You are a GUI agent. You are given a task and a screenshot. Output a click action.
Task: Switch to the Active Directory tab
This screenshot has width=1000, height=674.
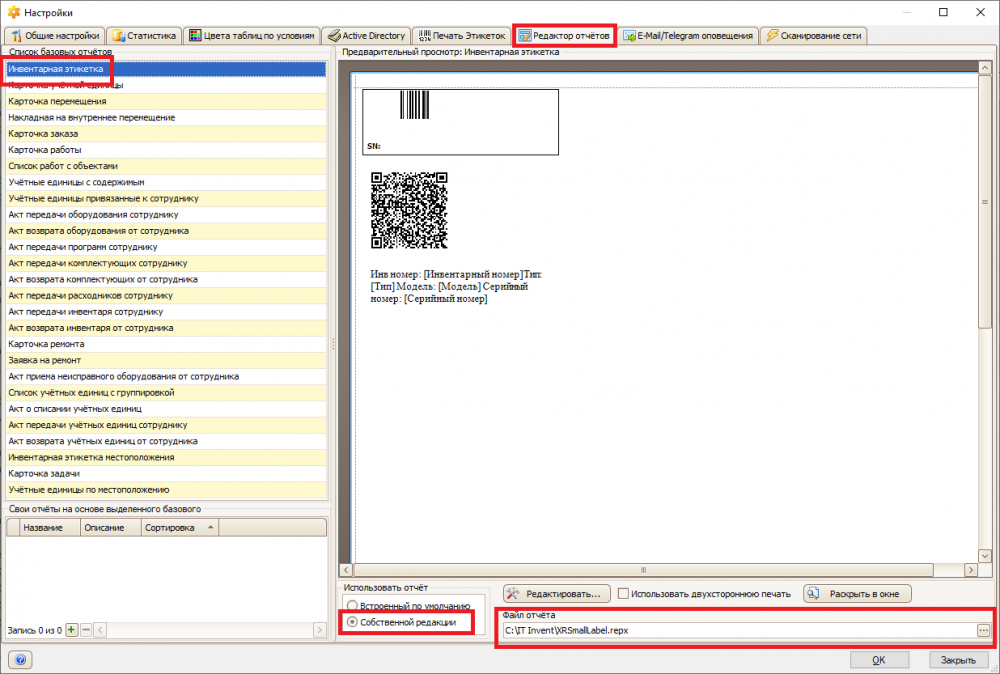point(366,36)
